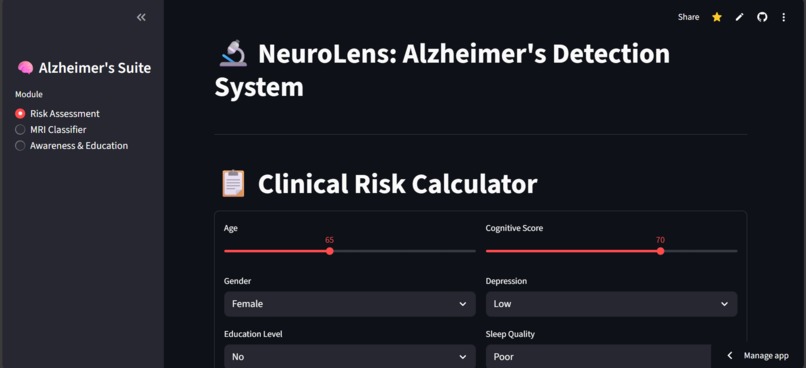Click the Clinical Risk Calculator heading
This screenshot has height=368, width=806.
pos(397,184)
